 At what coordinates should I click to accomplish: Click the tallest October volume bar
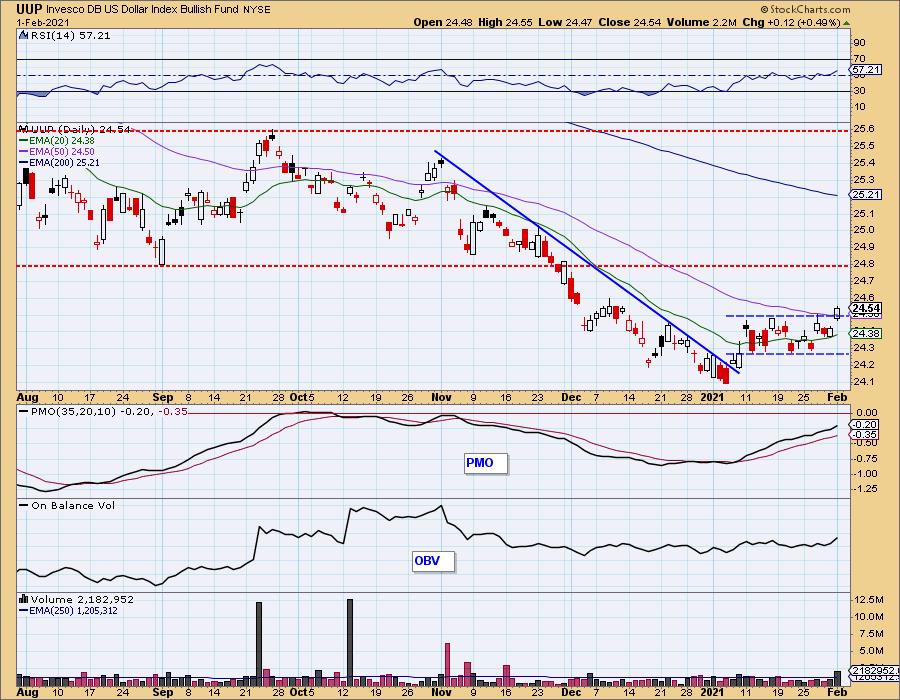(350, 643)
